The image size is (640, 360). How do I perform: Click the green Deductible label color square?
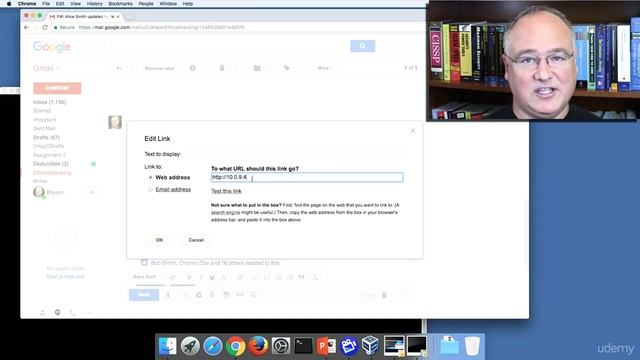[x=93, y=164]
